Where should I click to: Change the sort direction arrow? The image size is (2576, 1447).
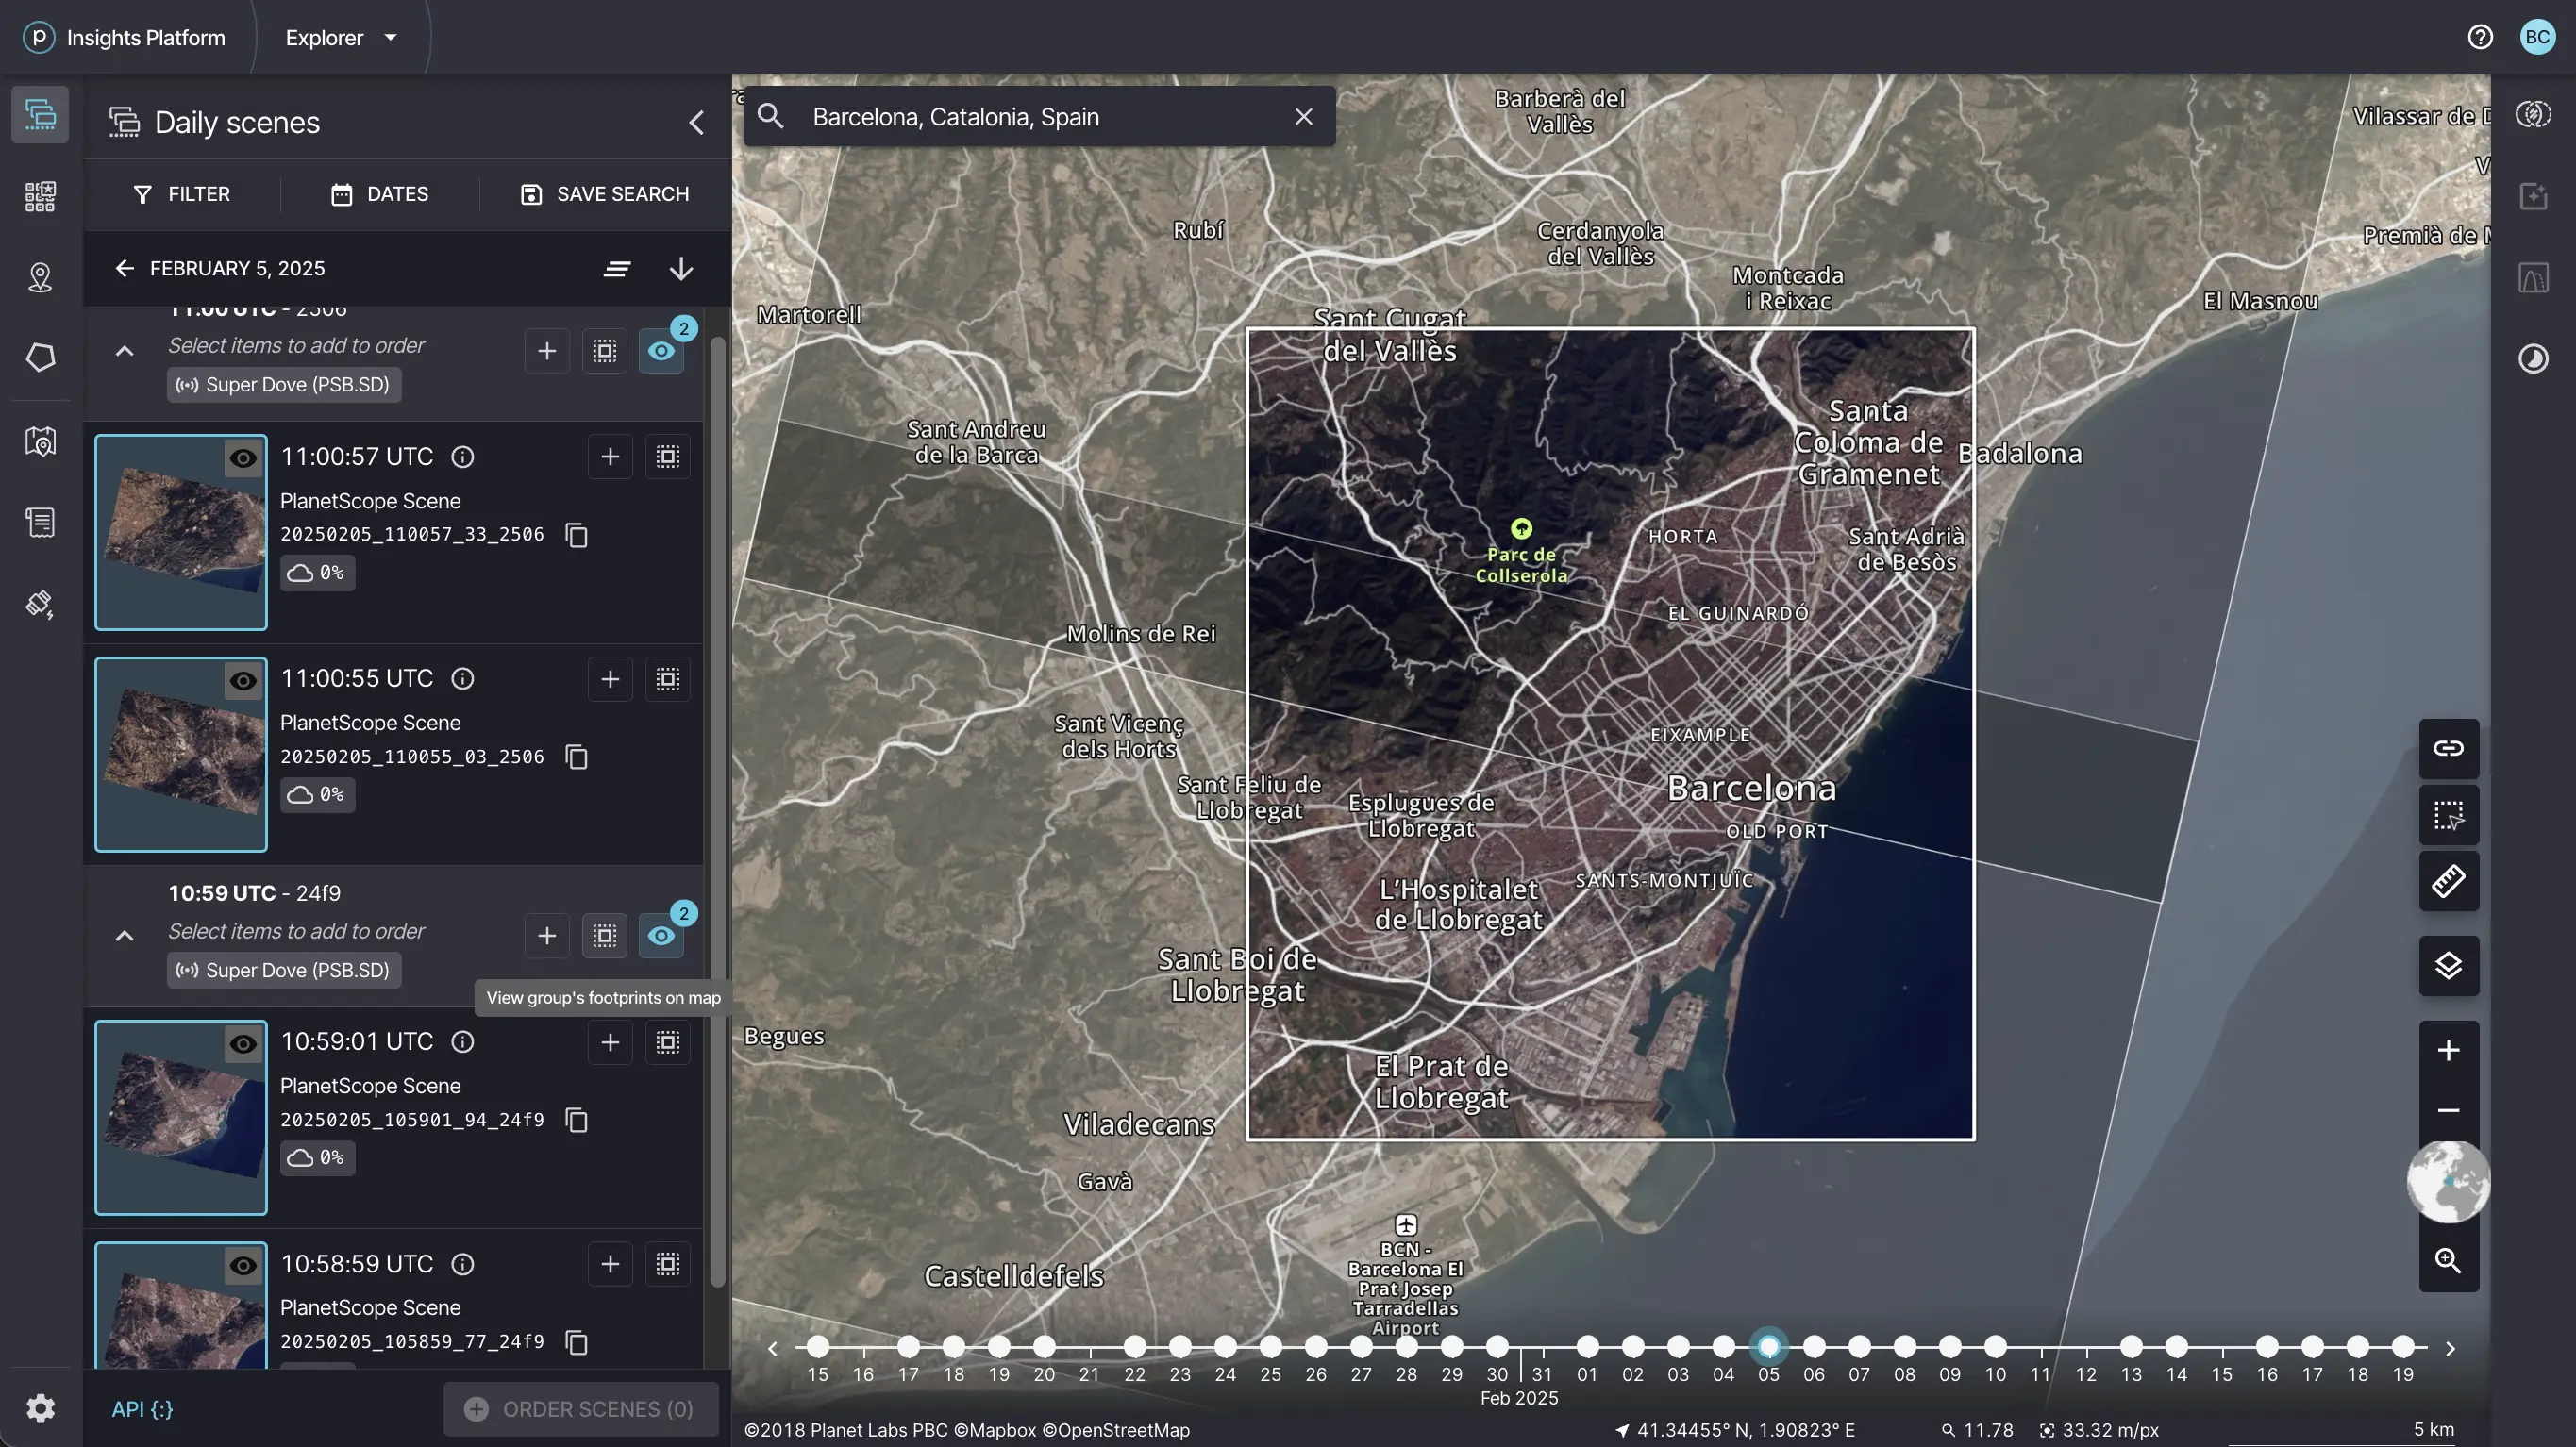pos(681,268)
